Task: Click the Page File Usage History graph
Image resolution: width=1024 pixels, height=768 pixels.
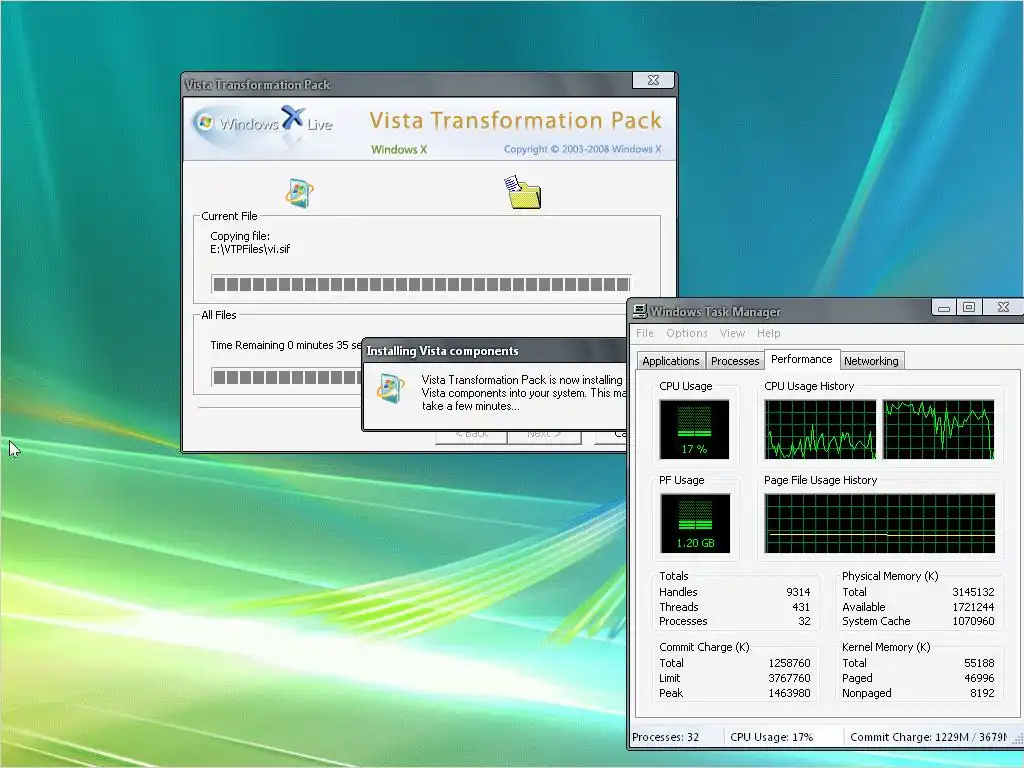Action: tap(880, 523)
